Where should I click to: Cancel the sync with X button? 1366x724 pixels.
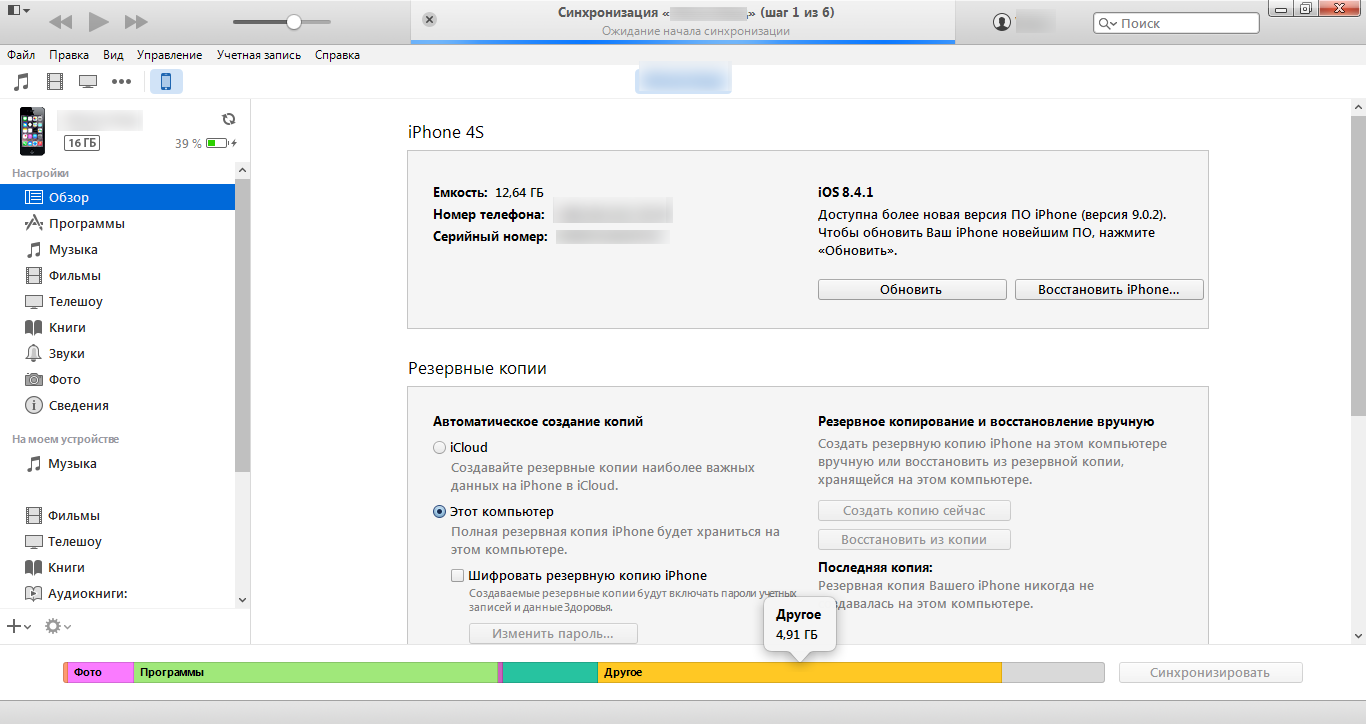point(429,20)
